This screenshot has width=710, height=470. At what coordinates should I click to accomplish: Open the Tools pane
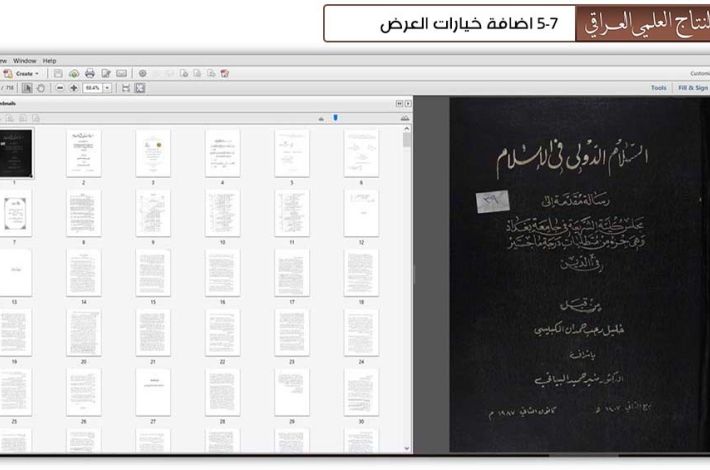658,88
